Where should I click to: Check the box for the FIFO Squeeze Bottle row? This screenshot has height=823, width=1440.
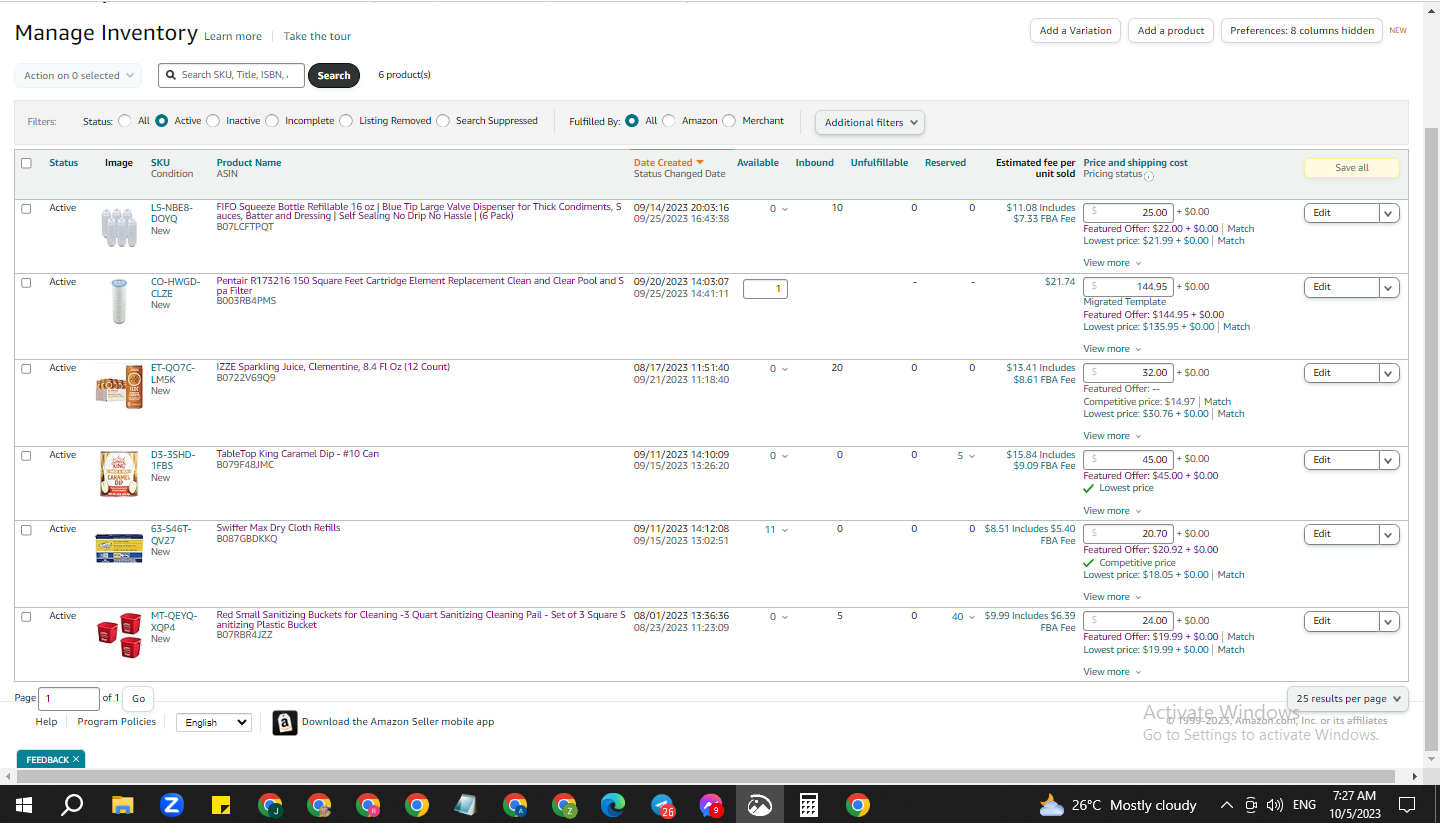tap(26, 209)
